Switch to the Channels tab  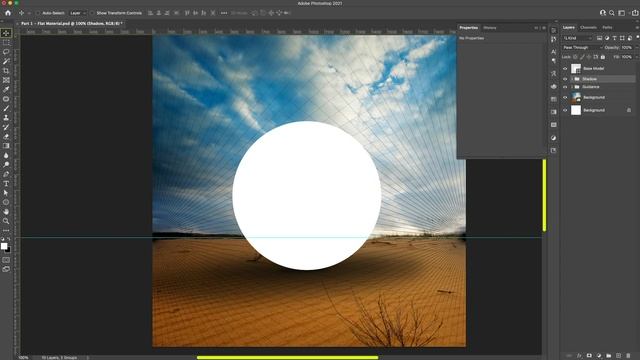588,28
